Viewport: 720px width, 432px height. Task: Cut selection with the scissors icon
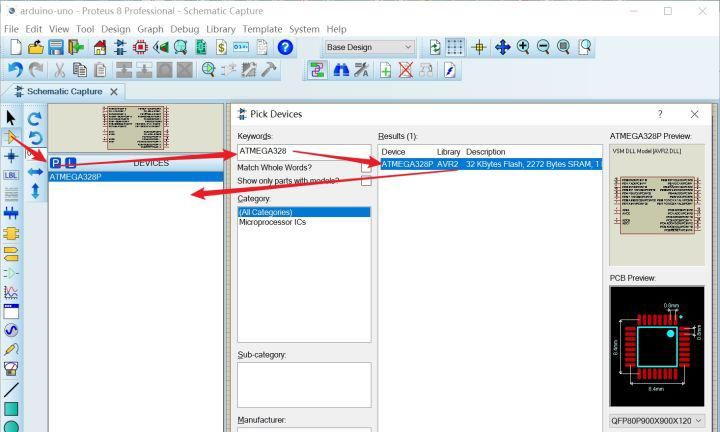tap(59, 70)
